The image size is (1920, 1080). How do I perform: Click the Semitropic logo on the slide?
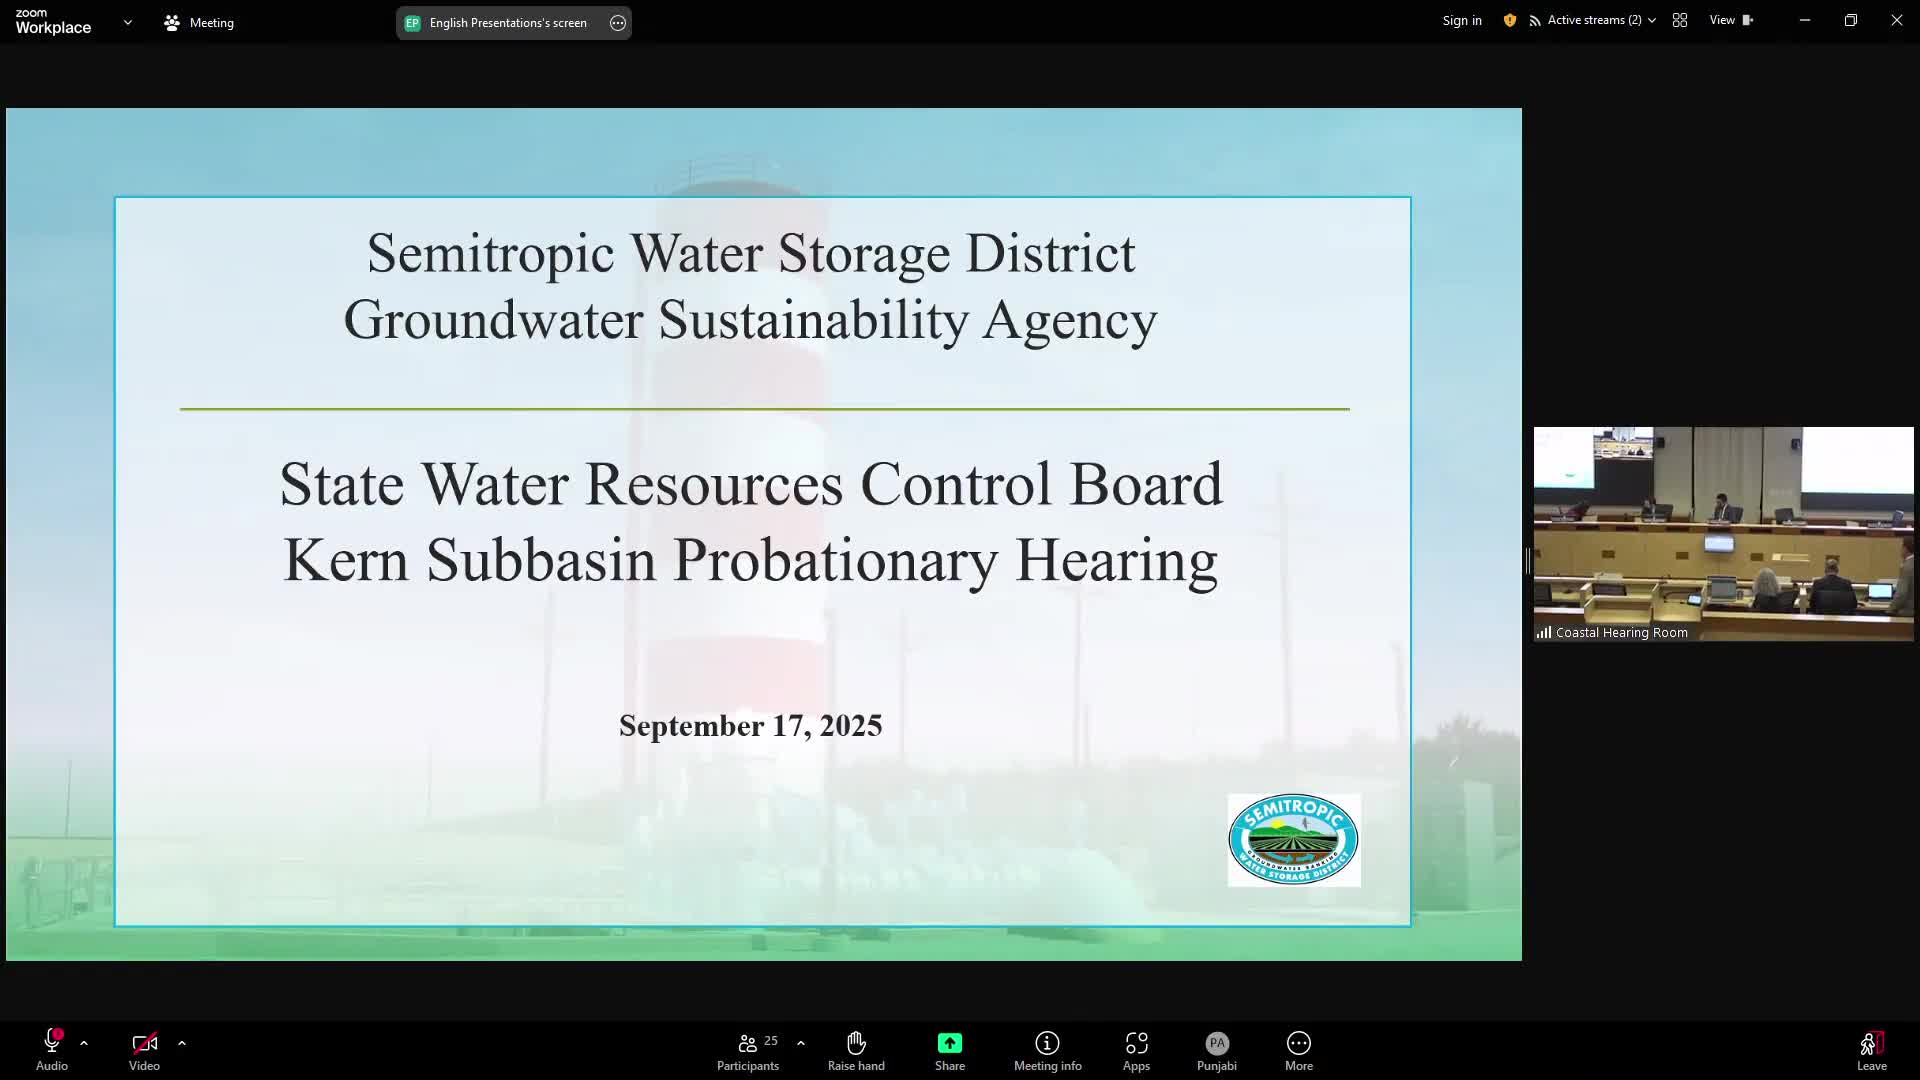[x=1294, y=840]
